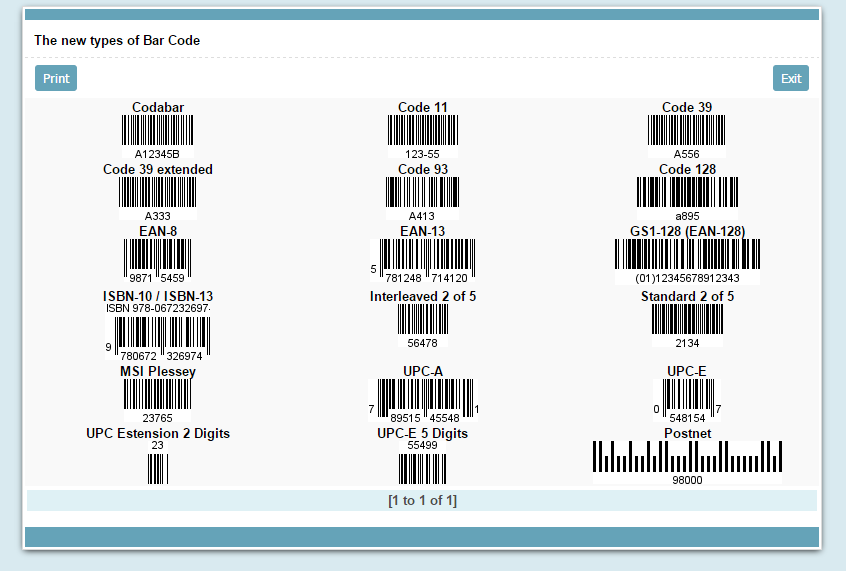Viewport: 846px width, 571px height.
Task: Click the Exit button
Action: [790, 78]
